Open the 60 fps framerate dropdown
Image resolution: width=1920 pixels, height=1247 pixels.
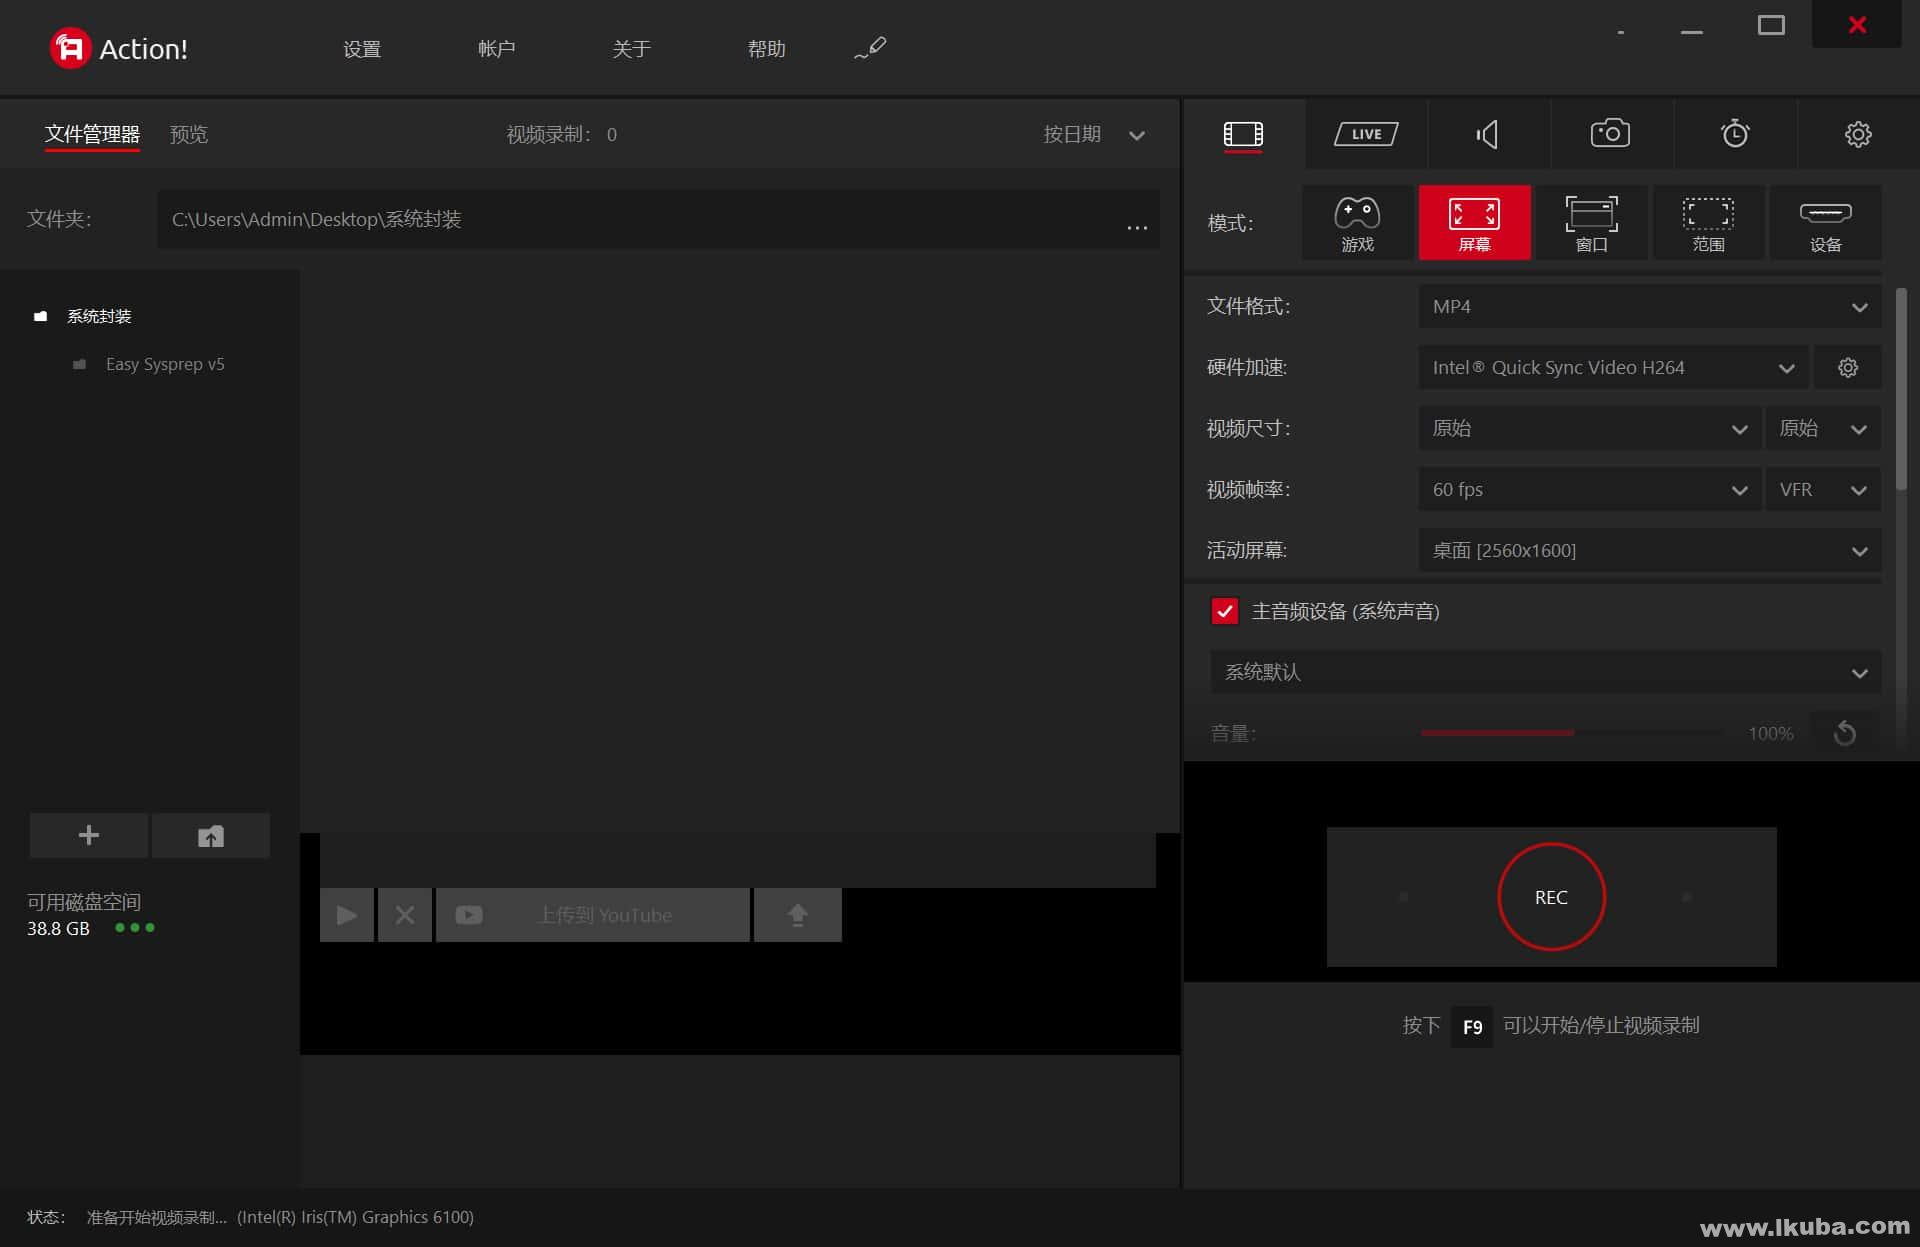(x=1589, y=490)
